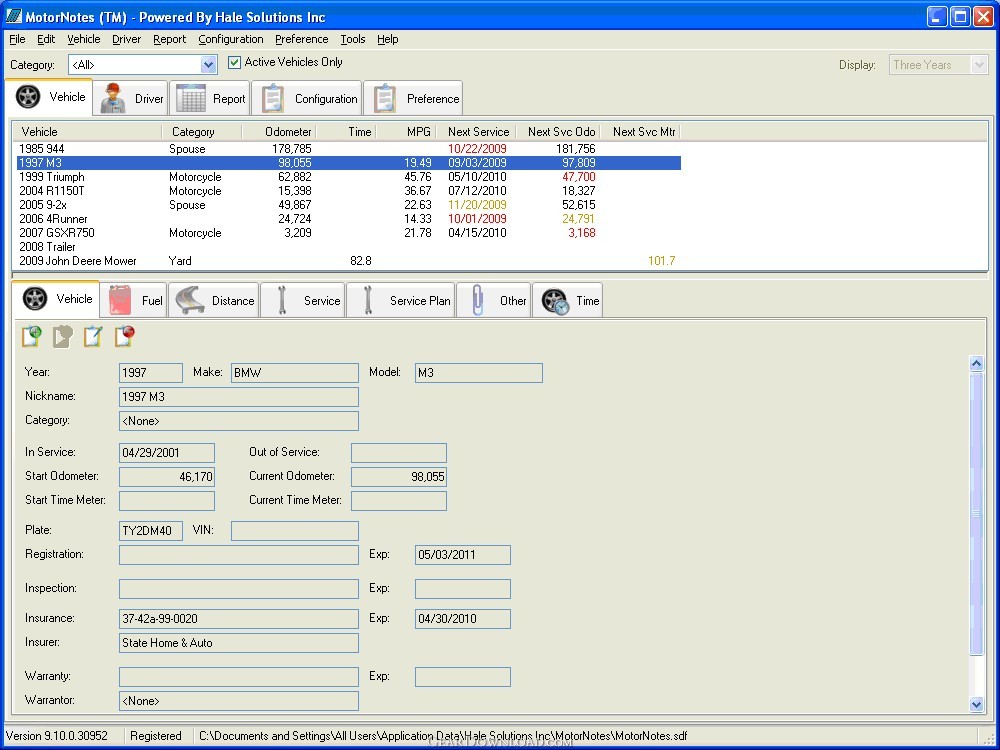Image resolution: width=1000 pixels, height=750 pixels.
Task: Open the Report menu
Action: pyautogui.click(x=170, y=39)
